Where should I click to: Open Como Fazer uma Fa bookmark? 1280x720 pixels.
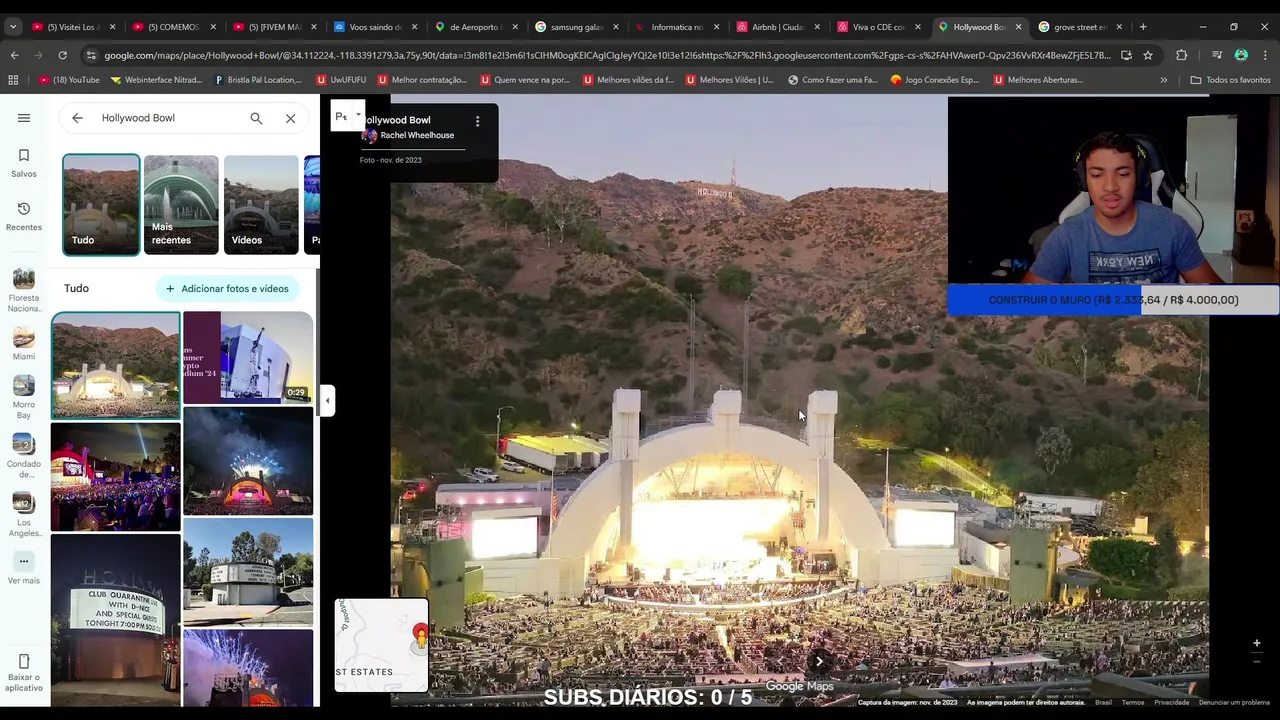[x=832, y=80]
